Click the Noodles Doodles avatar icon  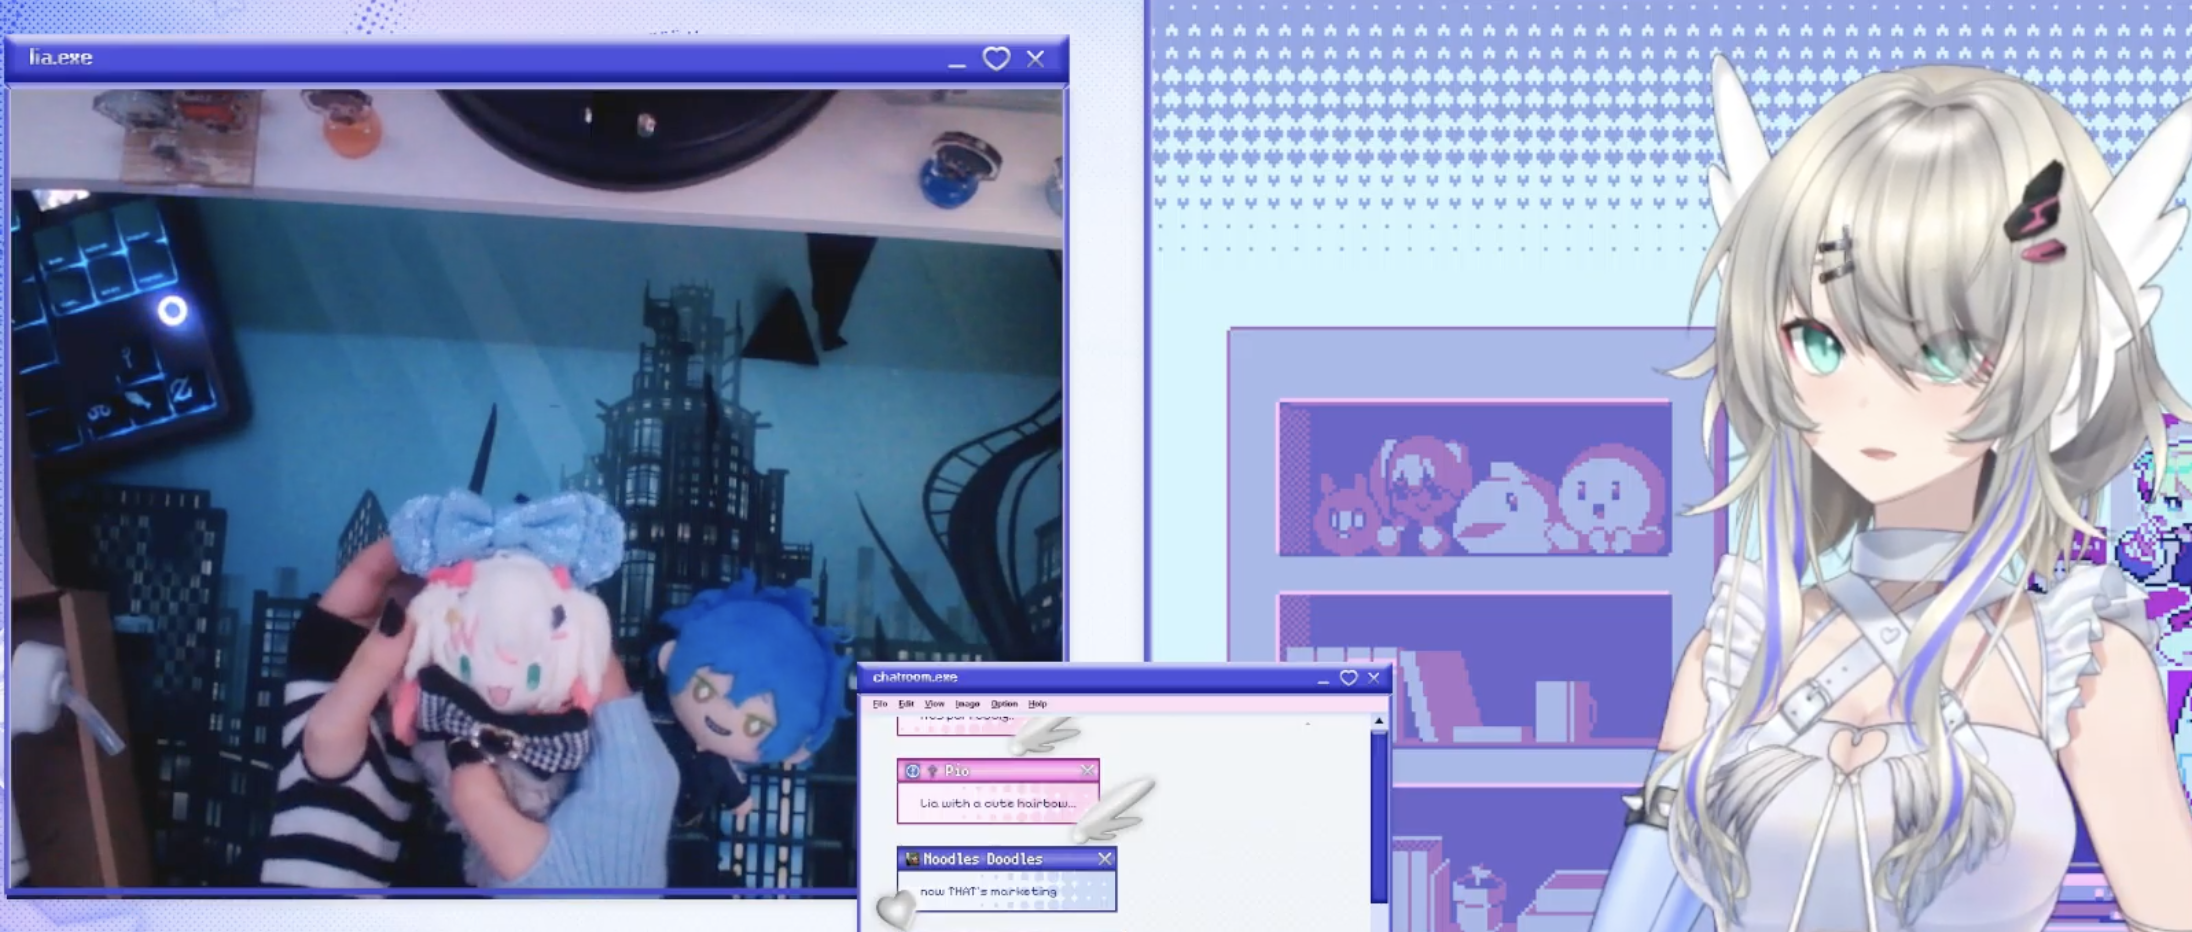[912, 859]
